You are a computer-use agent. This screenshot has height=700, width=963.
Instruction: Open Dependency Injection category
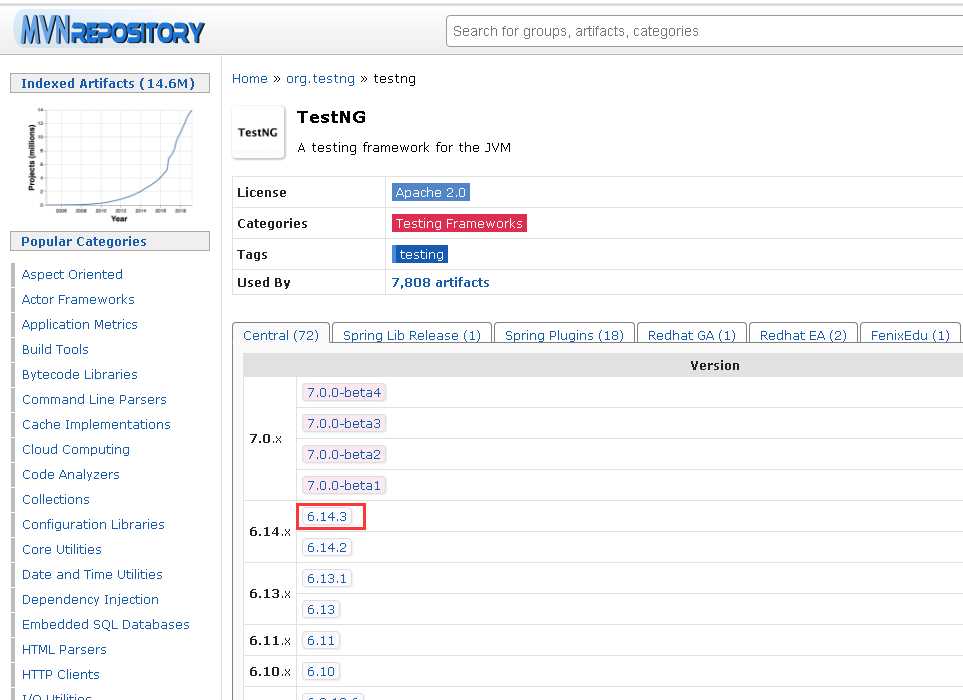click(x=90, y=599)
